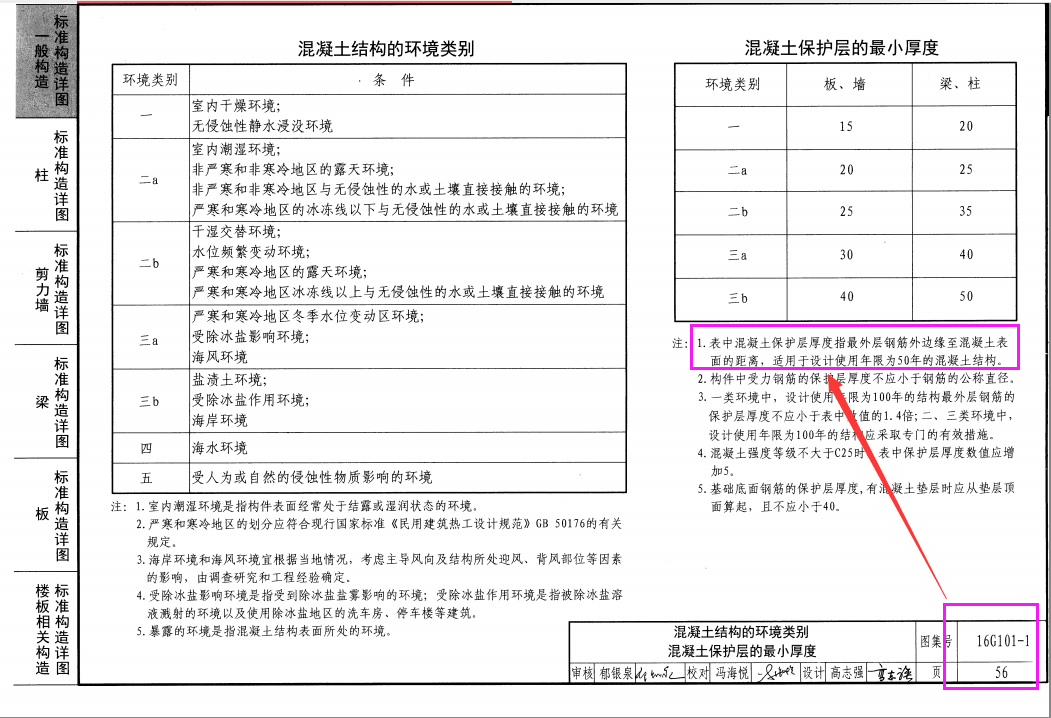This screenshot has height=718, width=1051.
Task: Click the reviewer name '郁银泉'
Action: (616, 672)
